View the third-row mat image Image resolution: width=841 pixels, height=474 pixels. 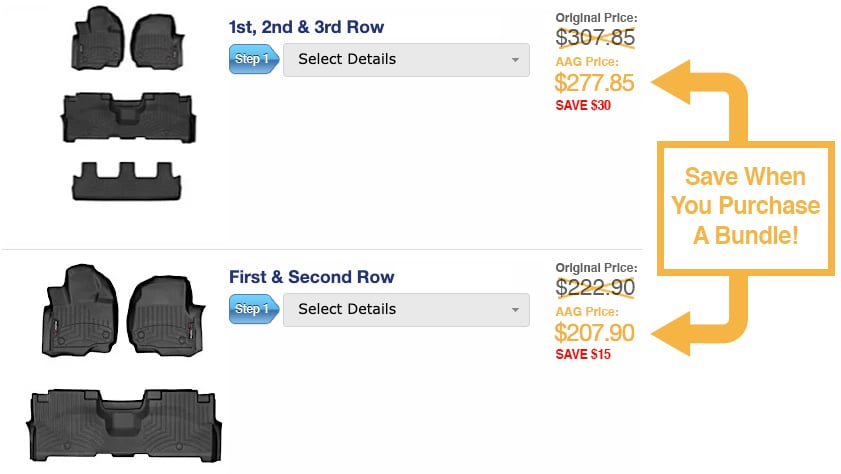[x=127, y=181]
